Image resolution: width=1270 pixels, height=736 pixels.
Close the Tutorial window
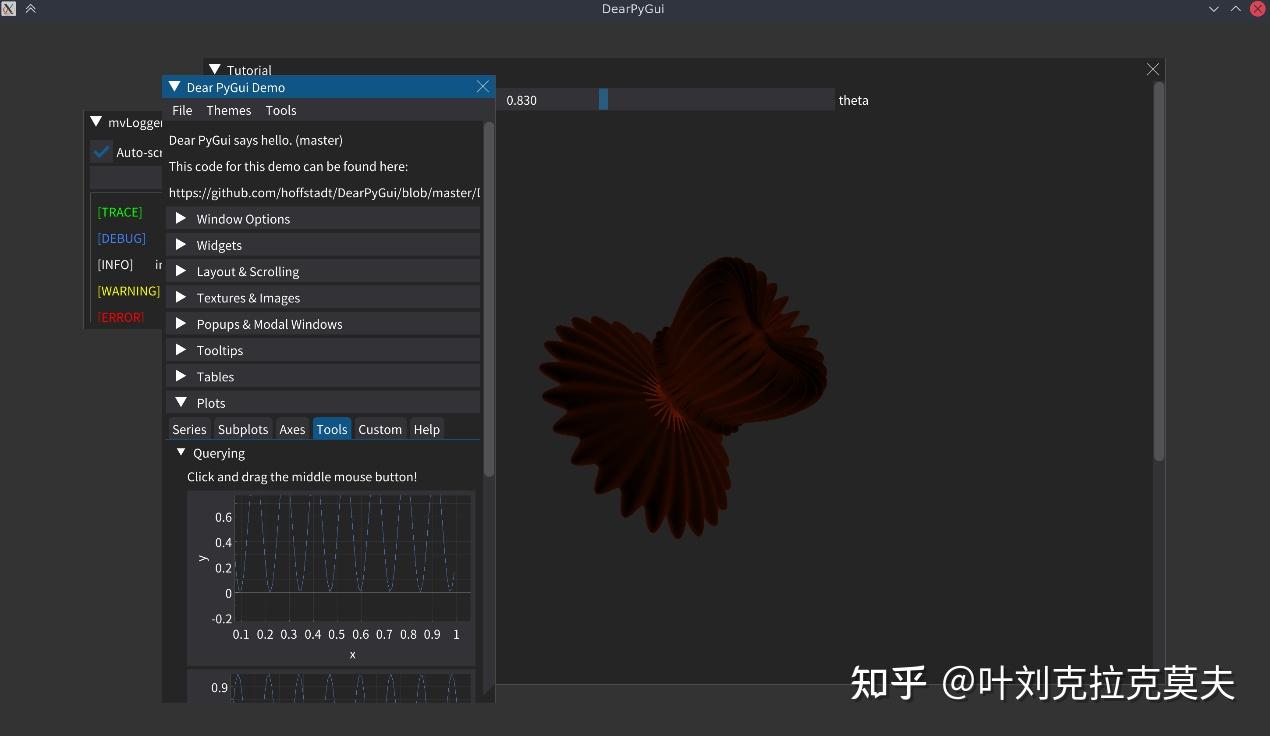click(x=1153, y=69)
